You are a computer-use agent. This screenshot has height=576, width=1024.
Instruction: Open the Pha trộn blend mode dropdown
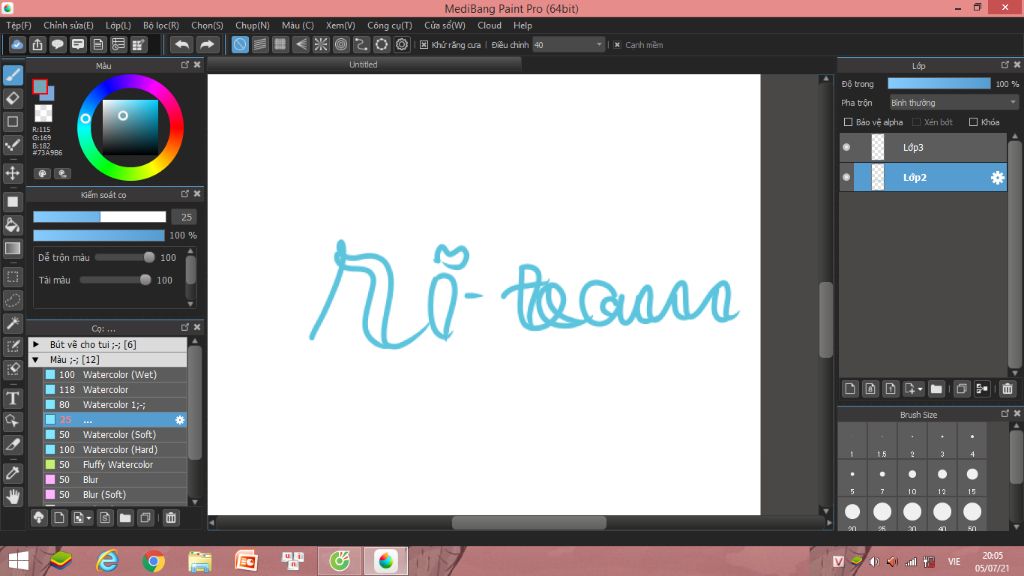pyautogui.click(x=953, y=103)
